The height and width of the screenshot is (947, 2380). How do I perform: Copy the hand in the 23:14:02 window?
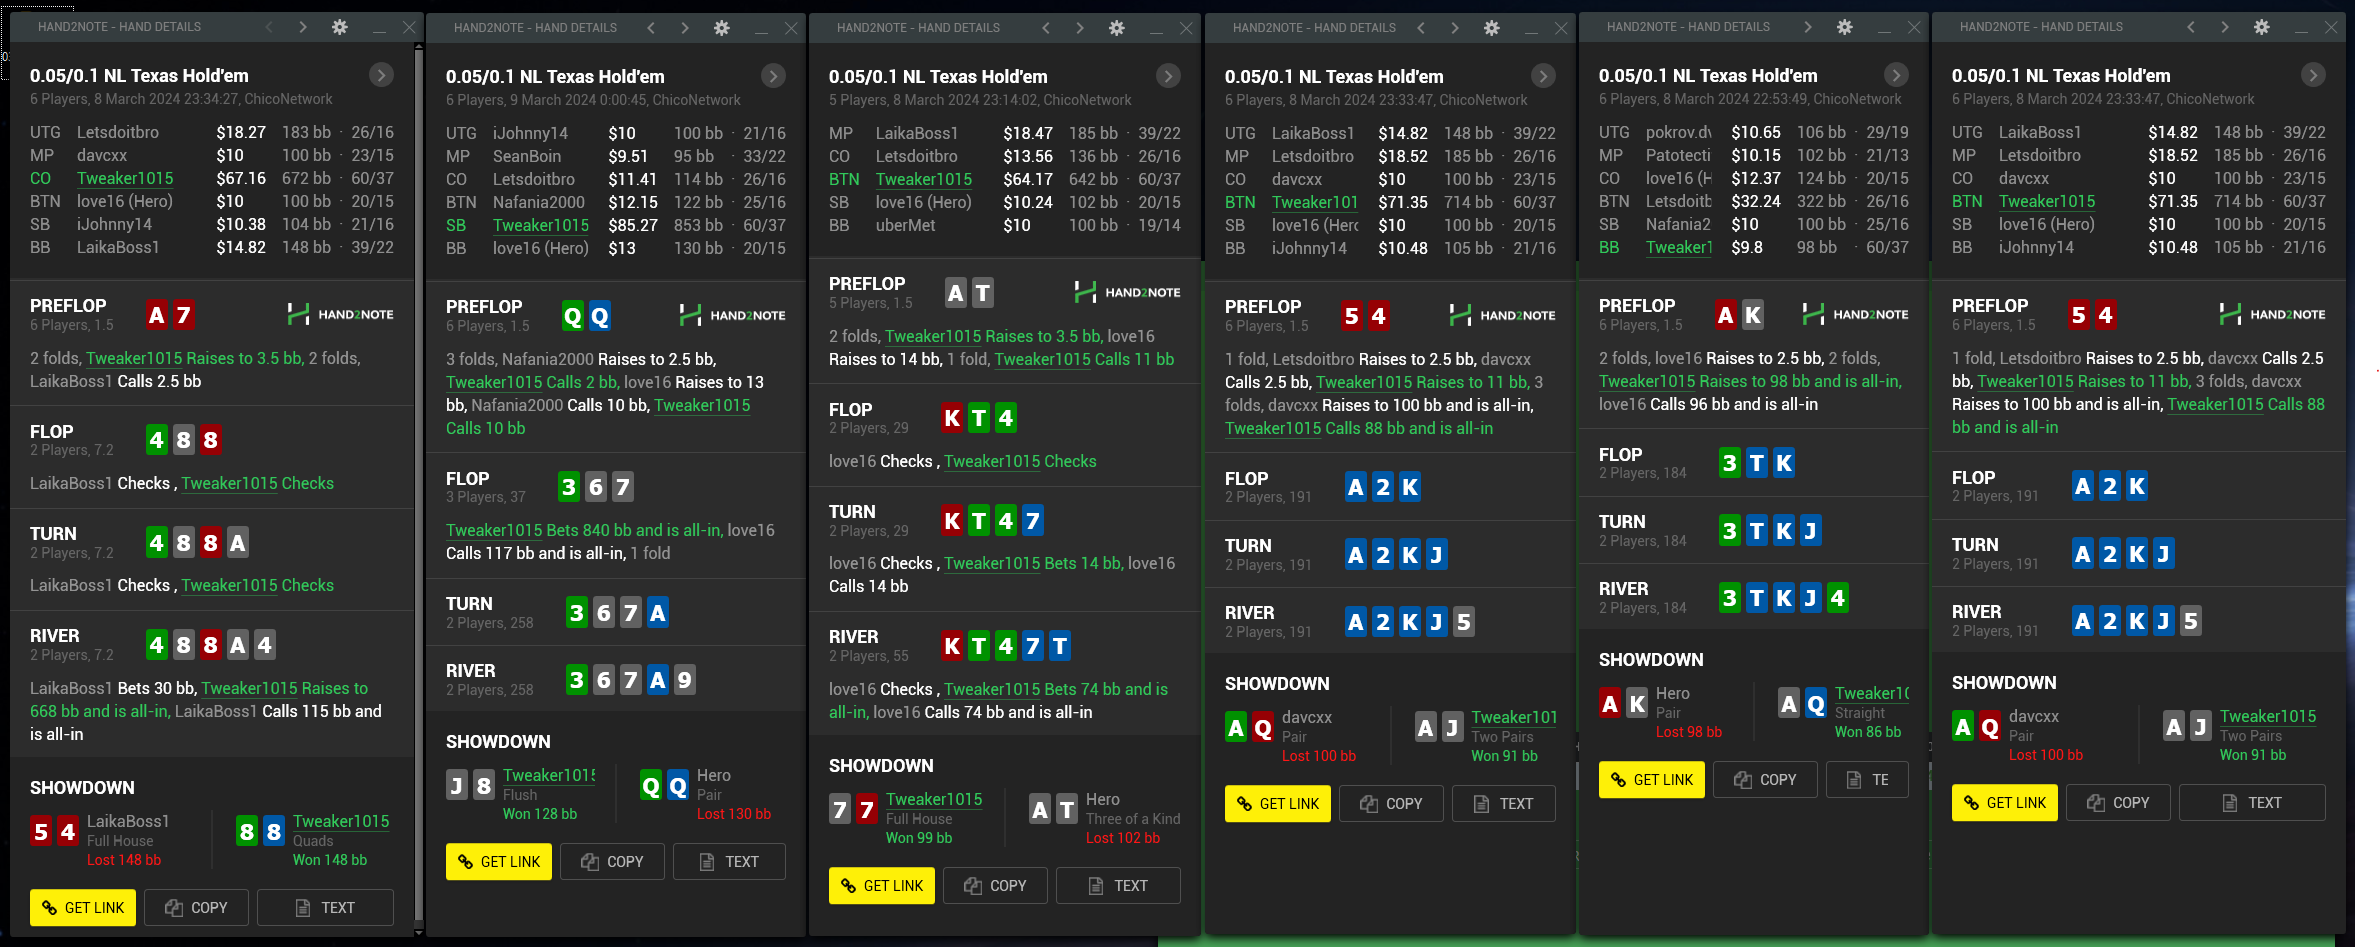tap(995, 886)
